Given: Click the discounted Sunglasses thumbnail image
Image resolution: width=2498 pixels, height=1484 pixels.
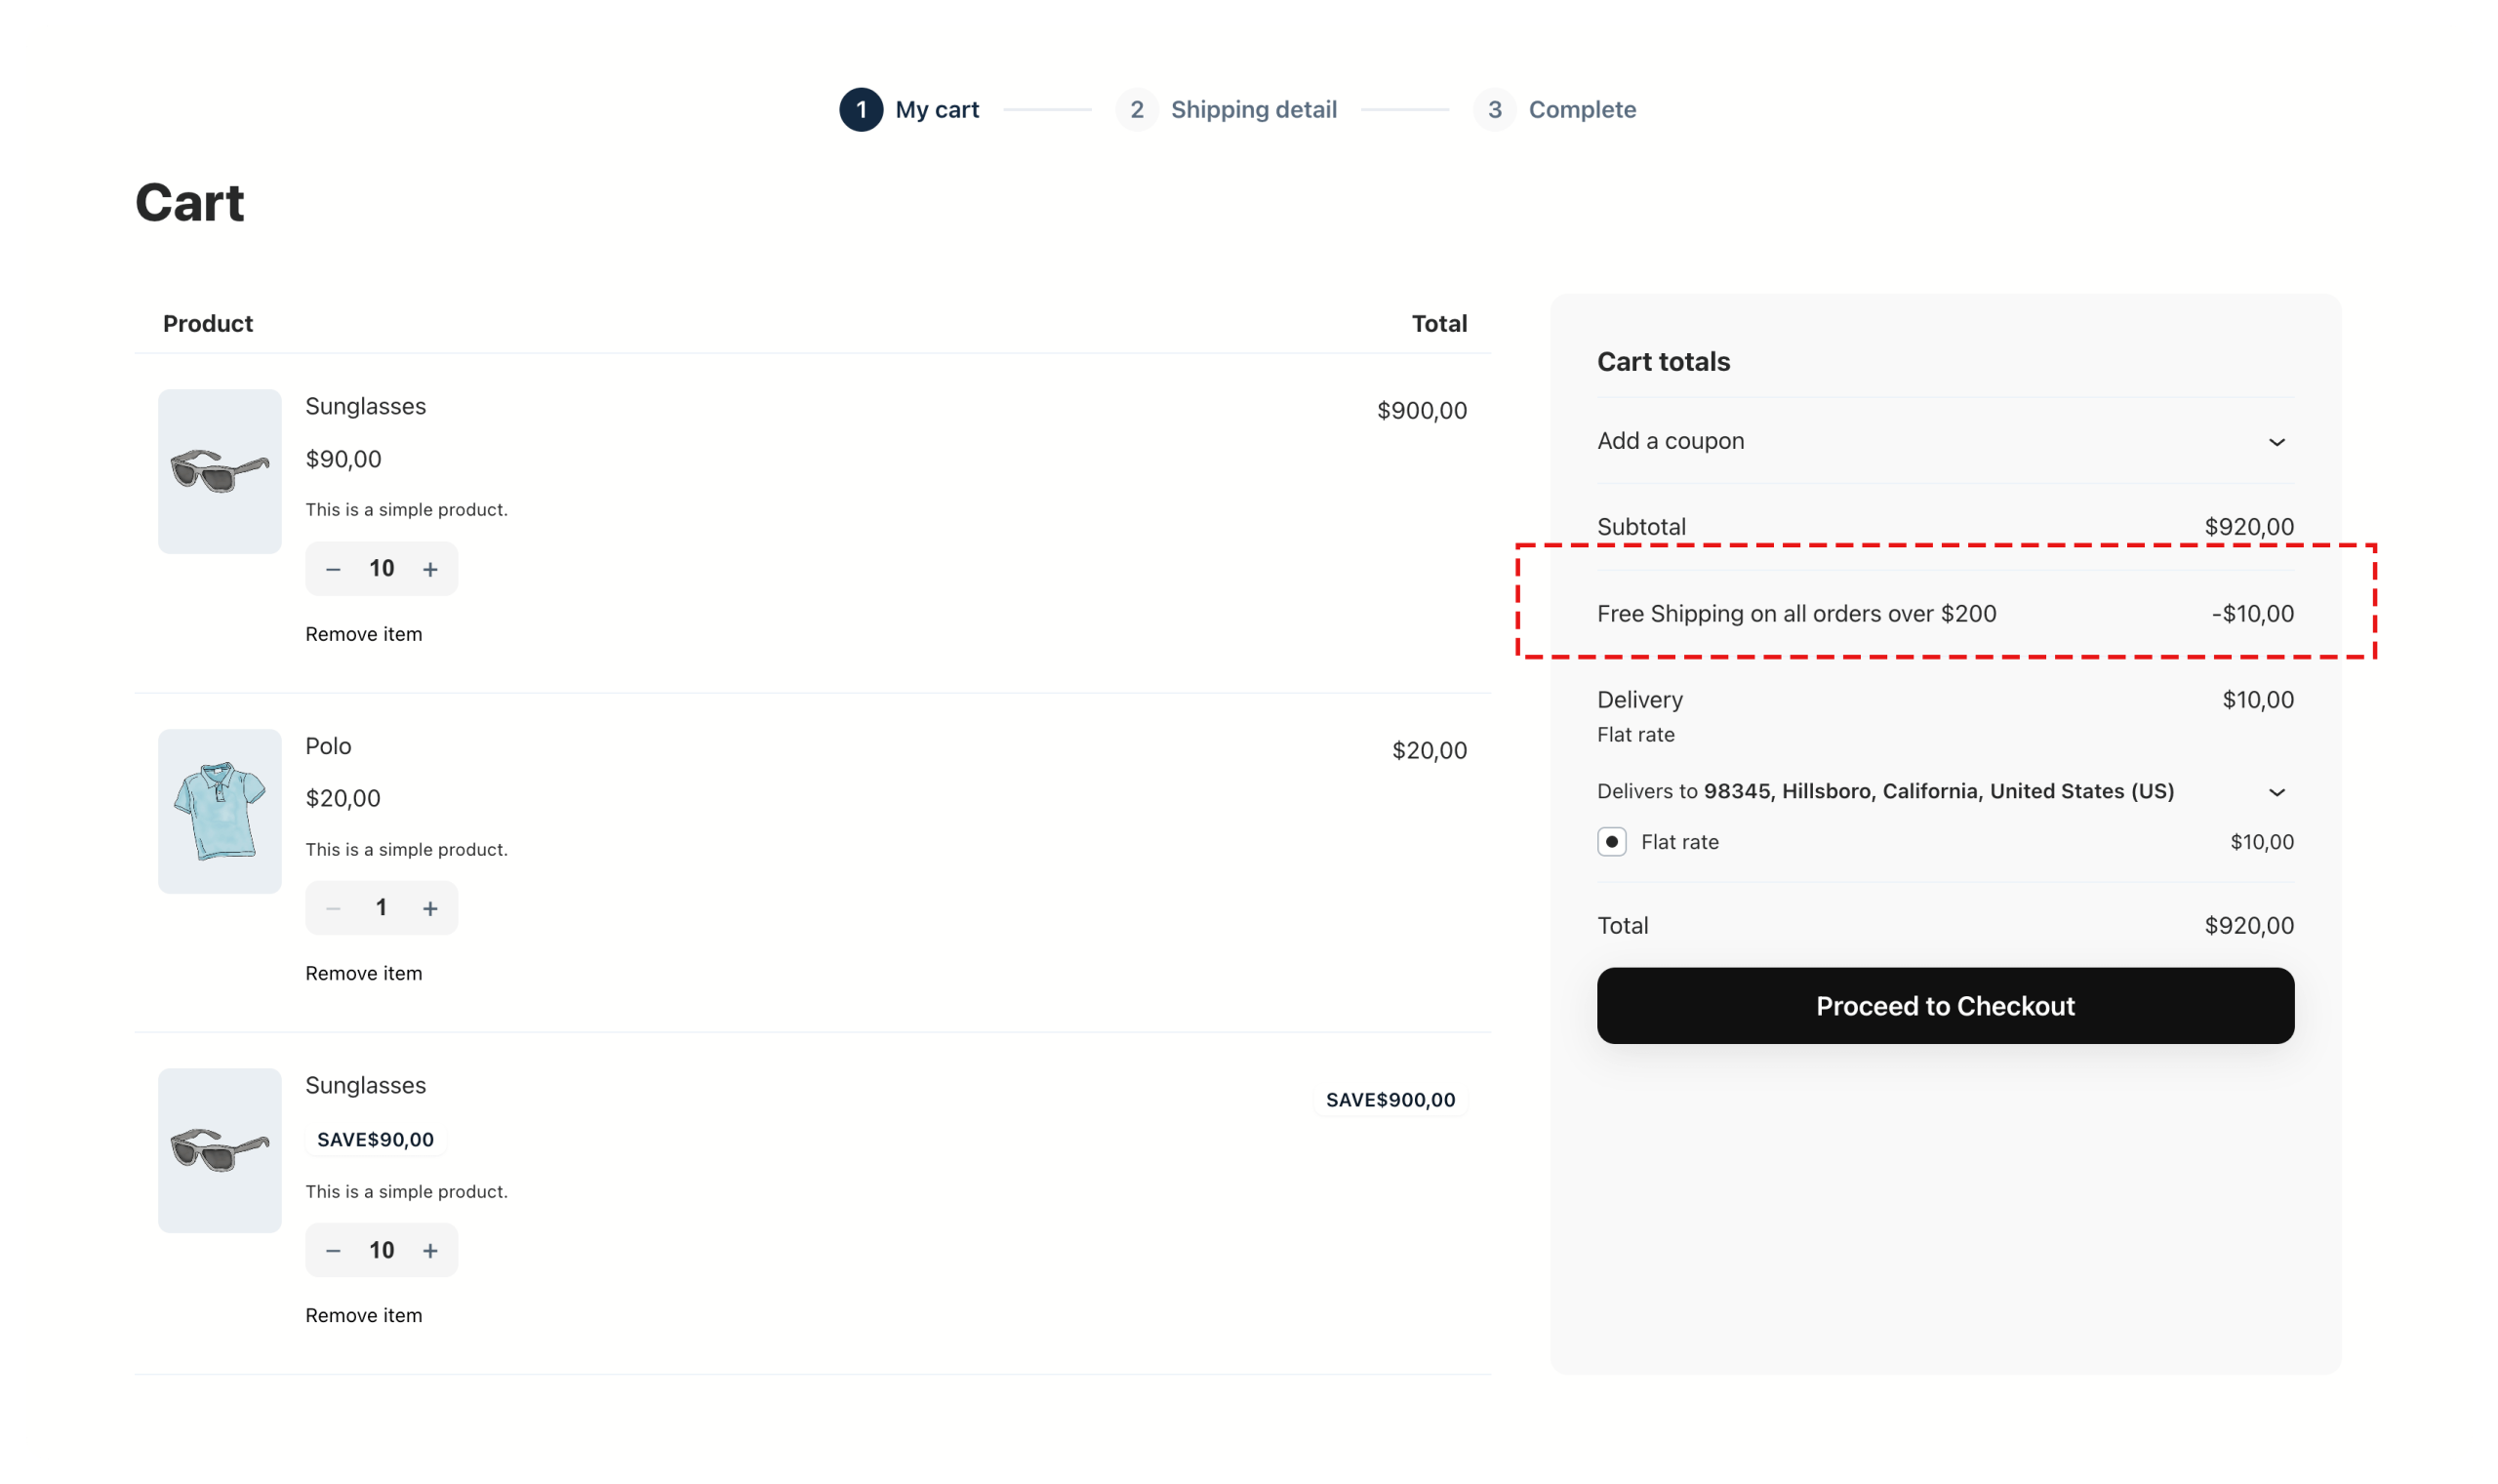Looking at the screenshot, I should [220, 1150].
